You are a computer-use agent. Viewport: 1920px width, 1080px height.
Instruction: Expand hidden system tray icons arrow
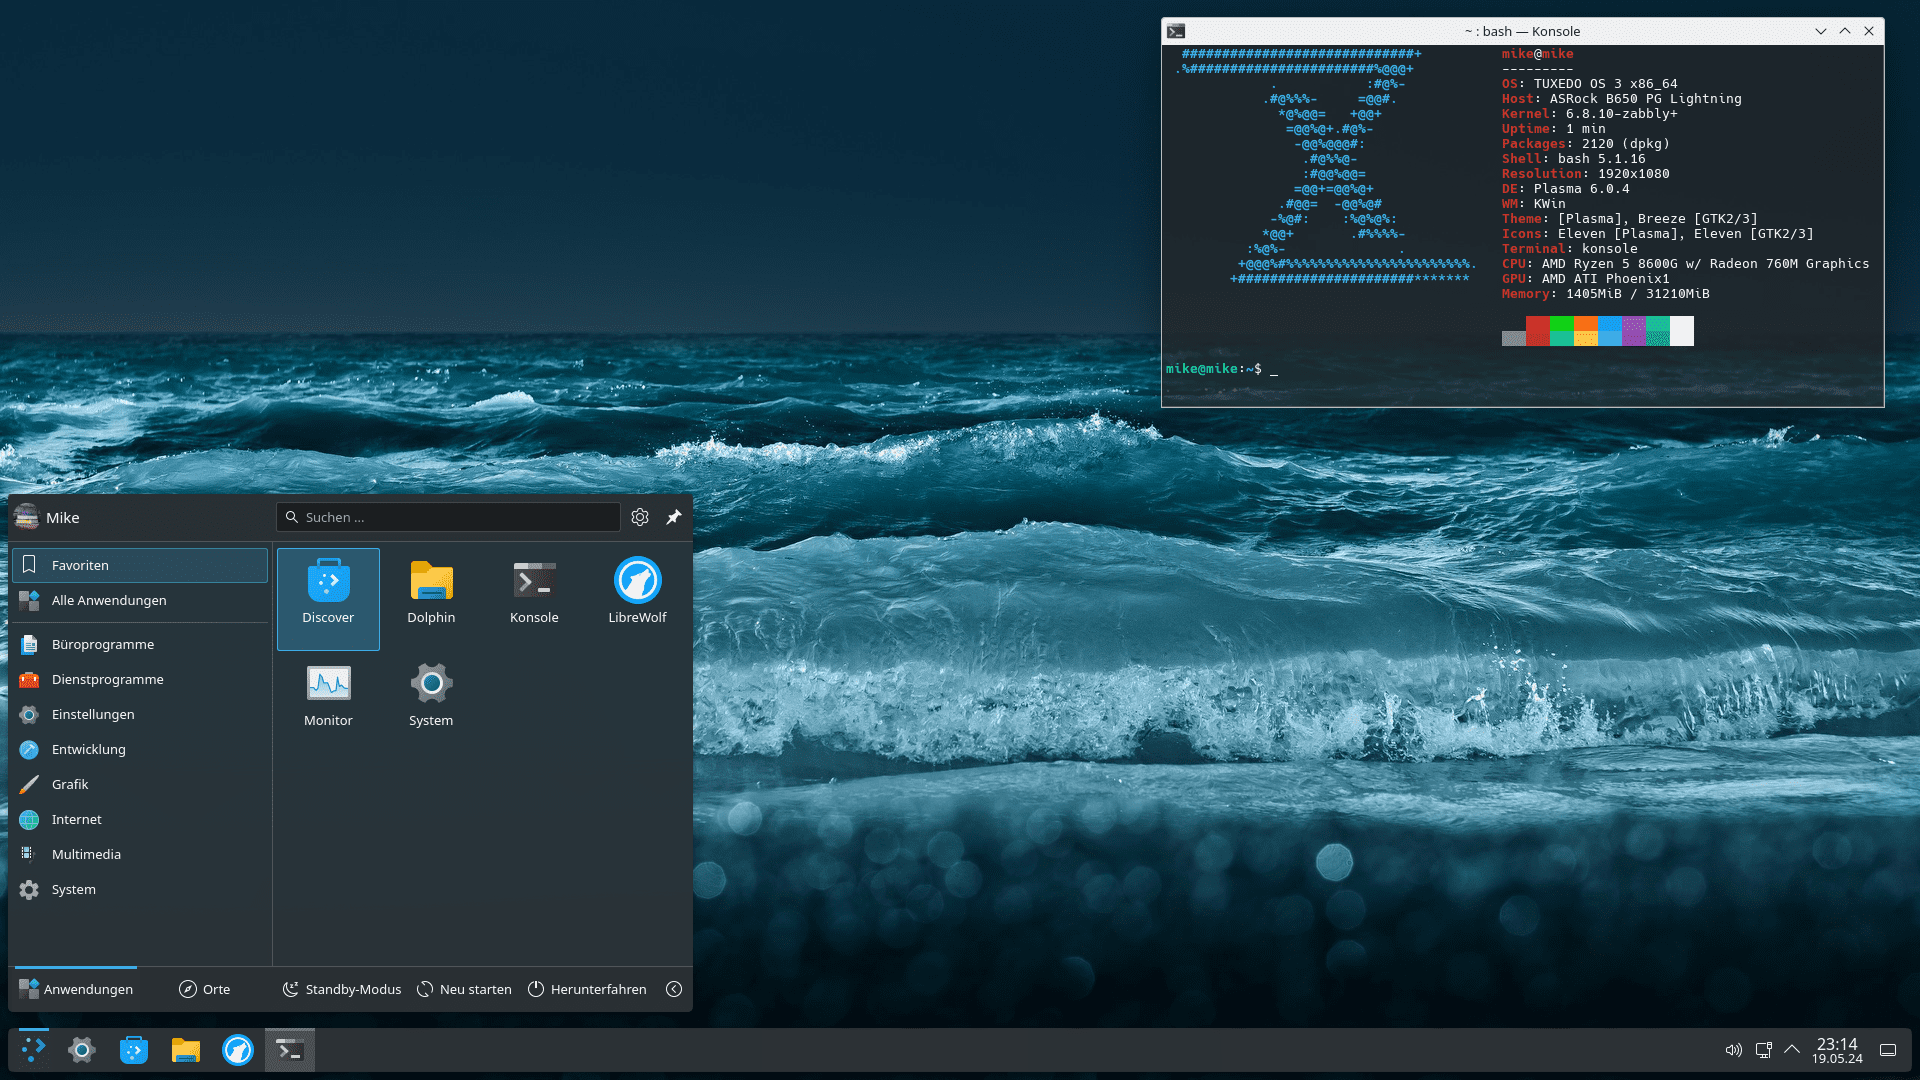click(1792, 1050)
